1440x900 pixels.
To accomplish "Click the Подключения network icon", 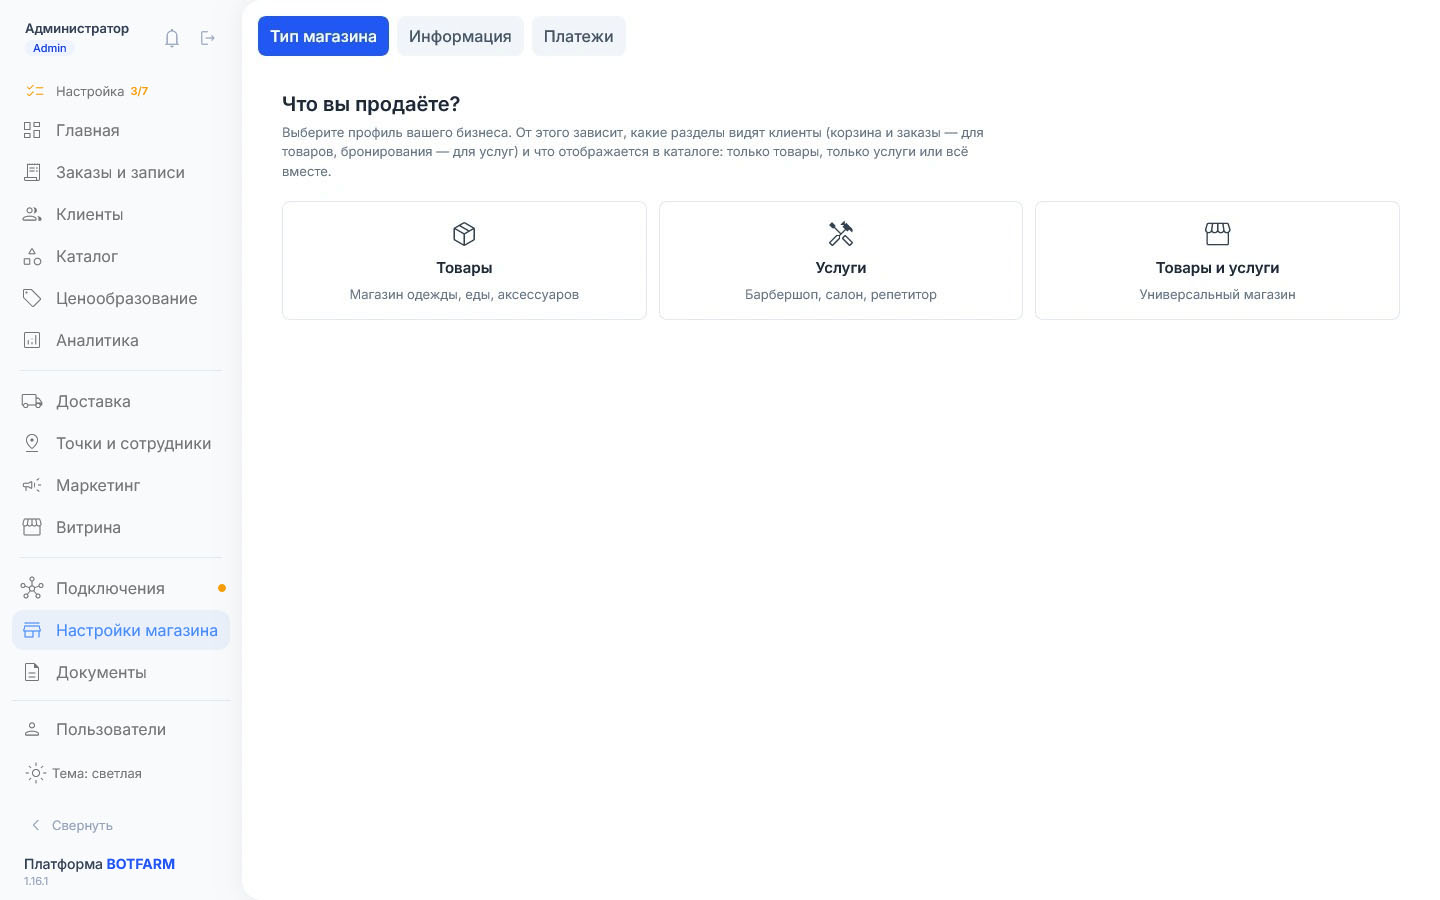I will point(32,588).
